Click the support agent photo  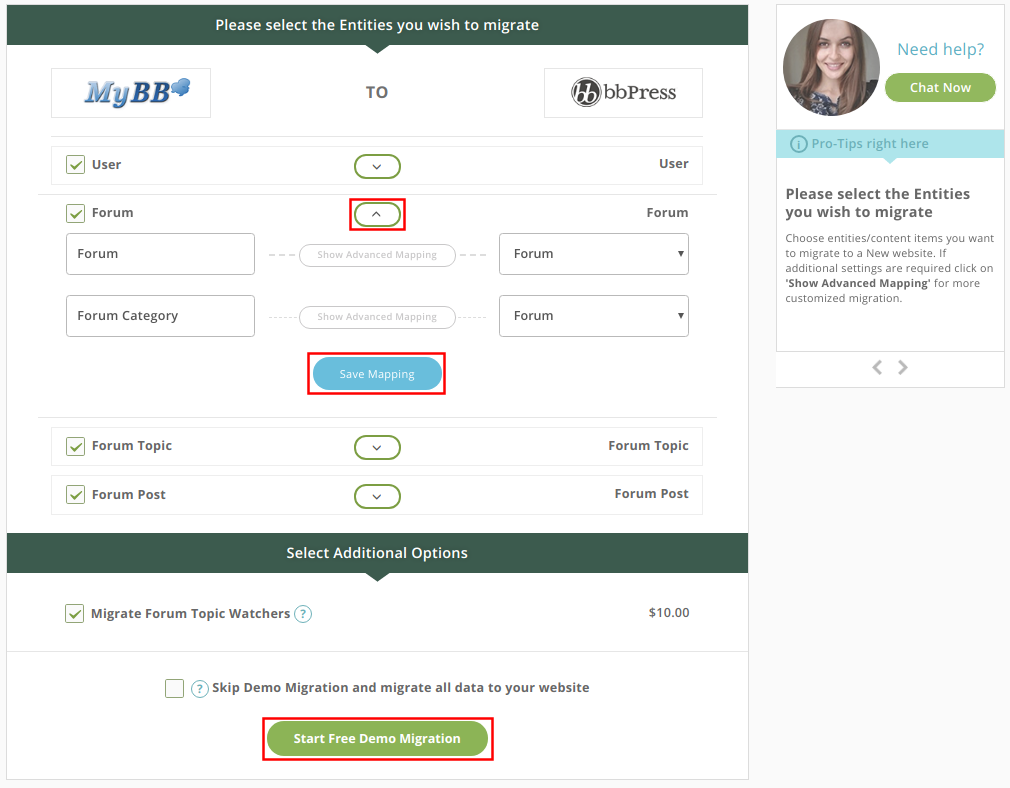[831, 67]
